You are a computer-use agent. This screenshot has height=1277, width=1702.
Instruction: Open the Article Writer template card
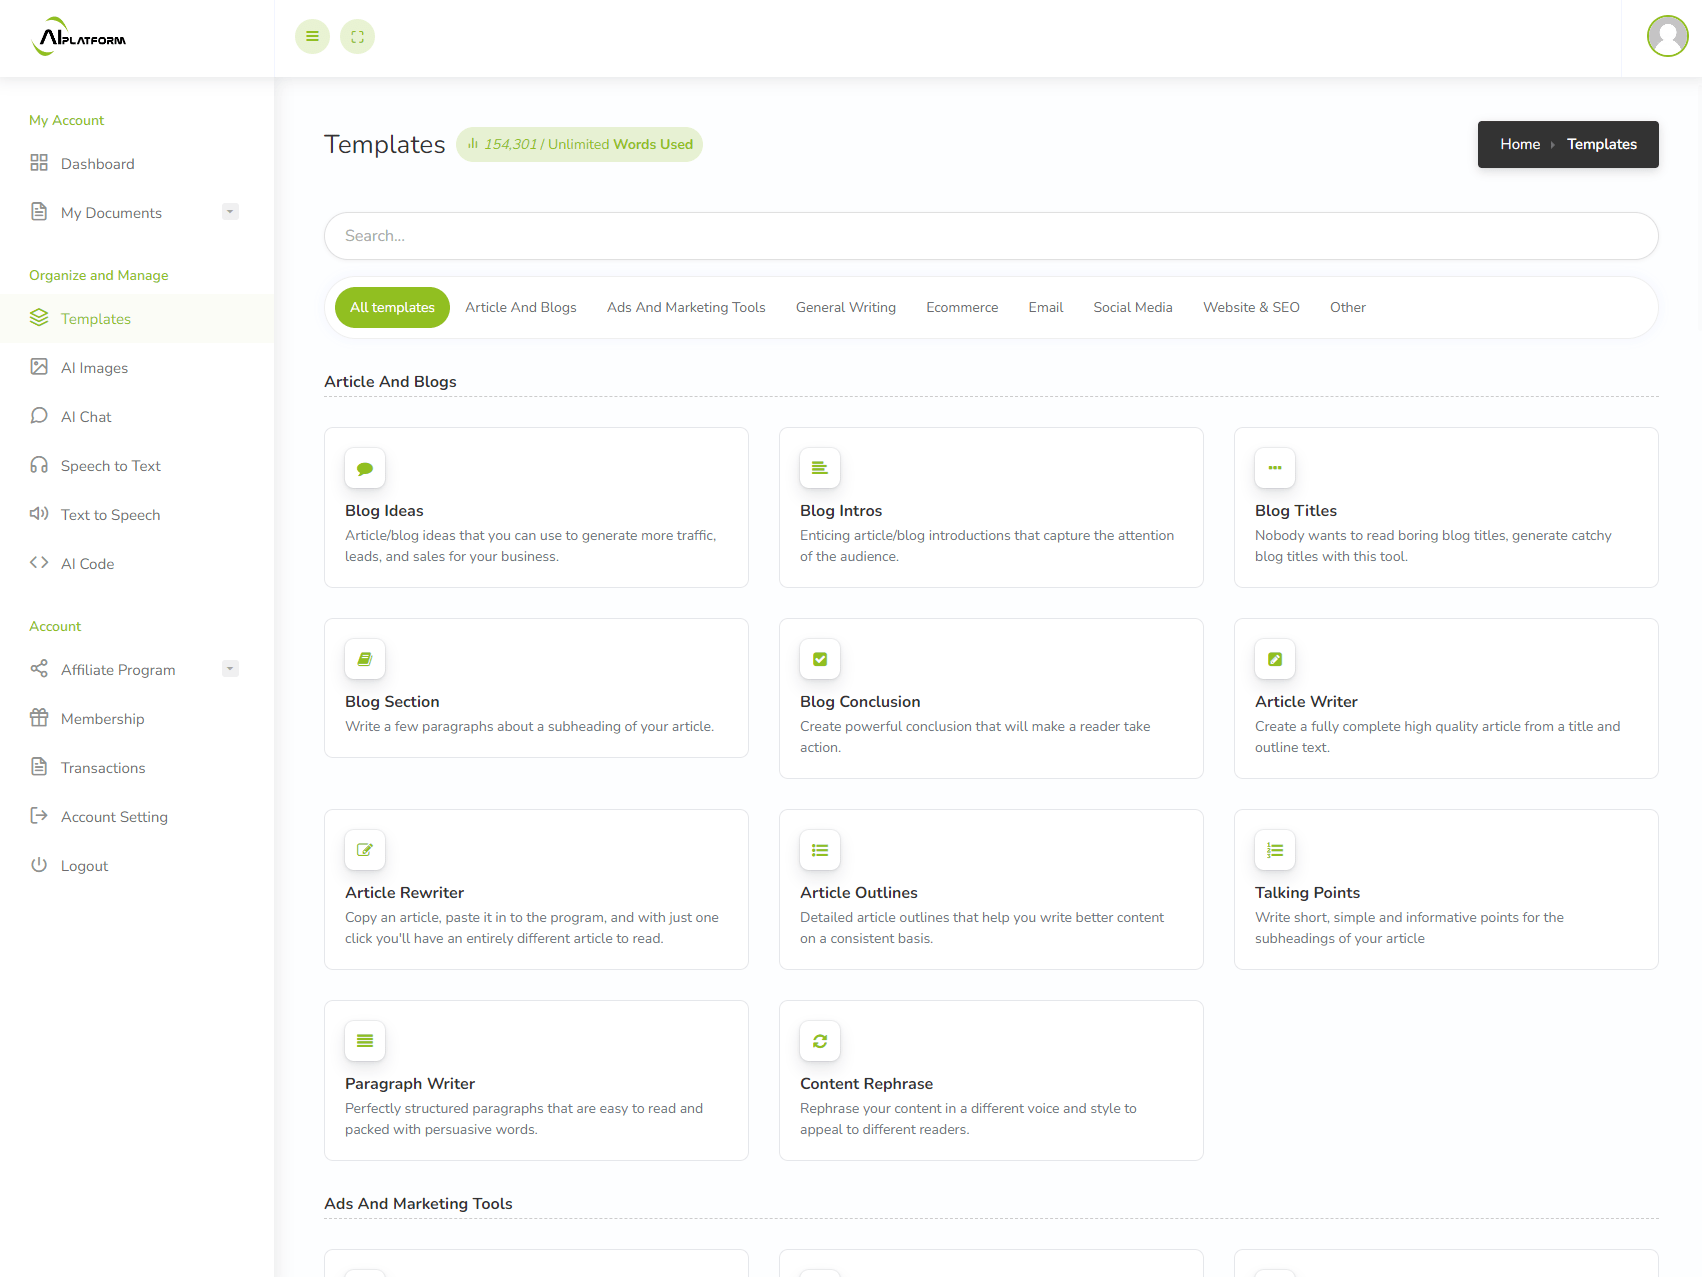tap(1445, 698)
